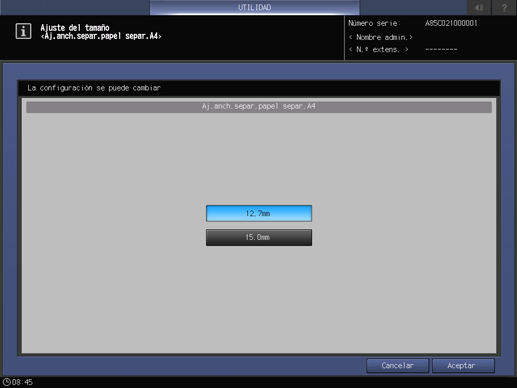The height and width of the screenshot is (388, 517).
Task: Click the clock icon in status bar
Action: click(6, 382)
